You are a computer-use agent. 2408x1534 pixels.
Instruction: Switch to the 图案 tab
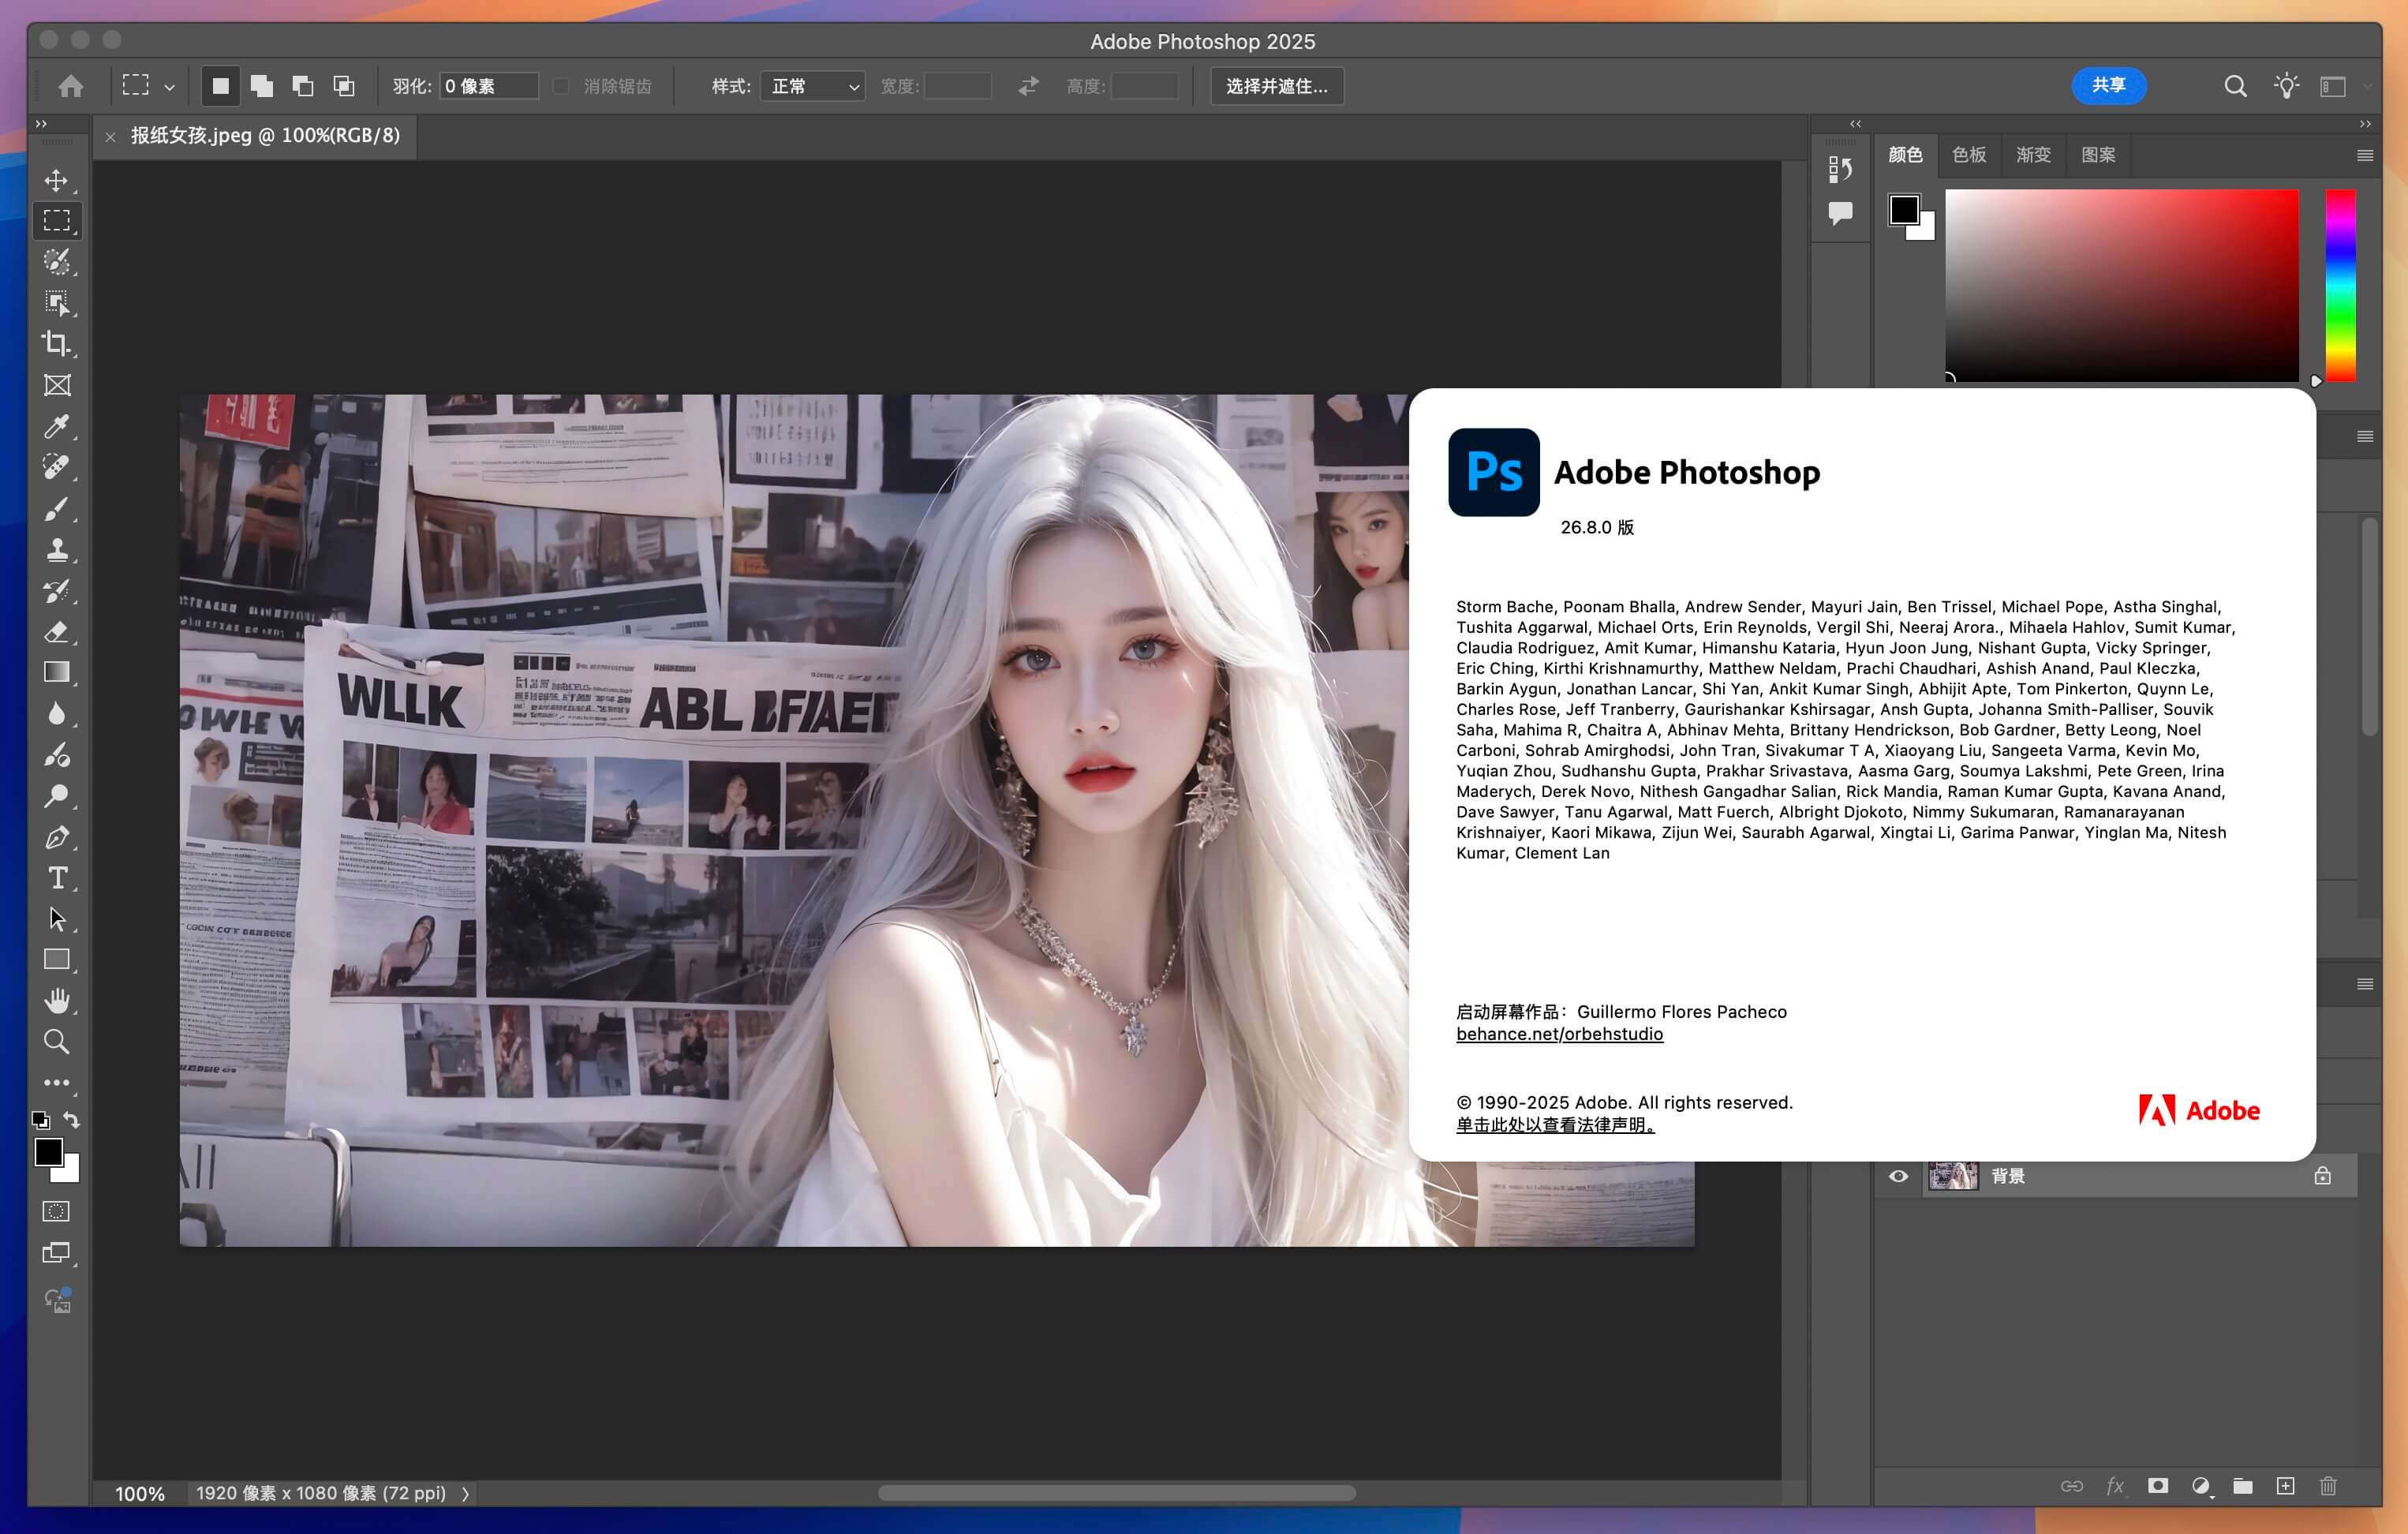pos(2098,155)
